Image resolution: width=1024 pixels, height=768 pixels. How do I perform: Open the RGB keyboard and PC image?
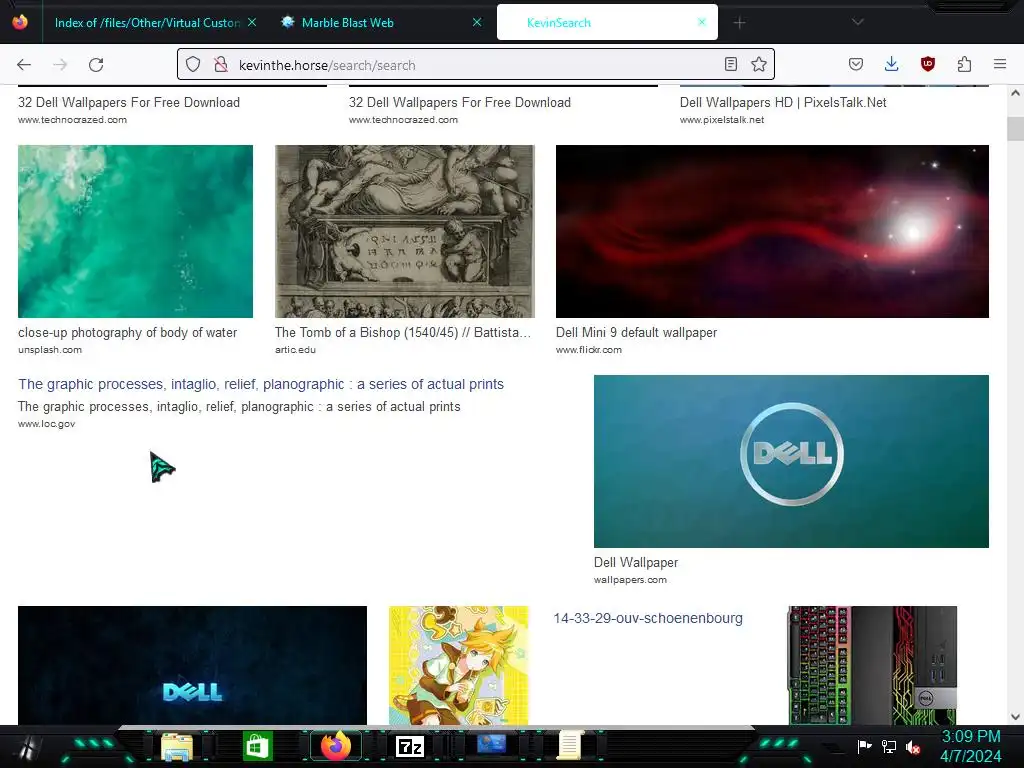[x=872, y=665]
